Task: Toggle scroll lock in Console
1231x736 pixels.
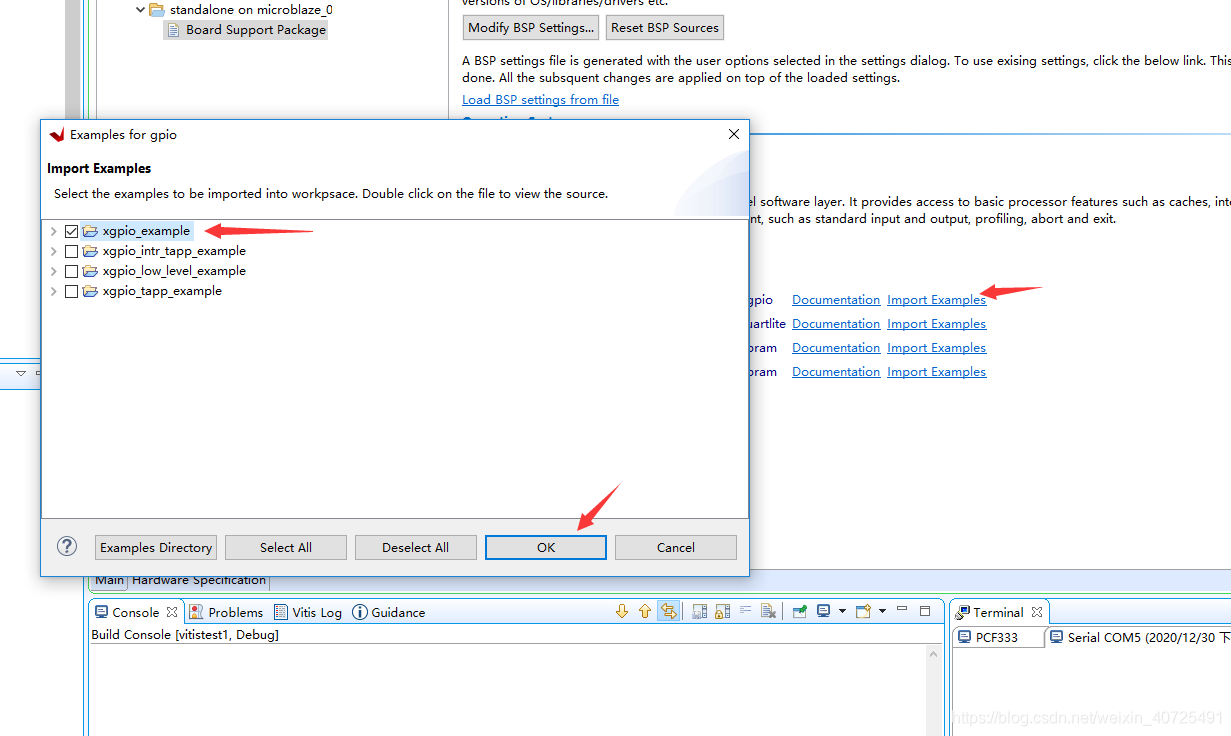Action: 722,611
